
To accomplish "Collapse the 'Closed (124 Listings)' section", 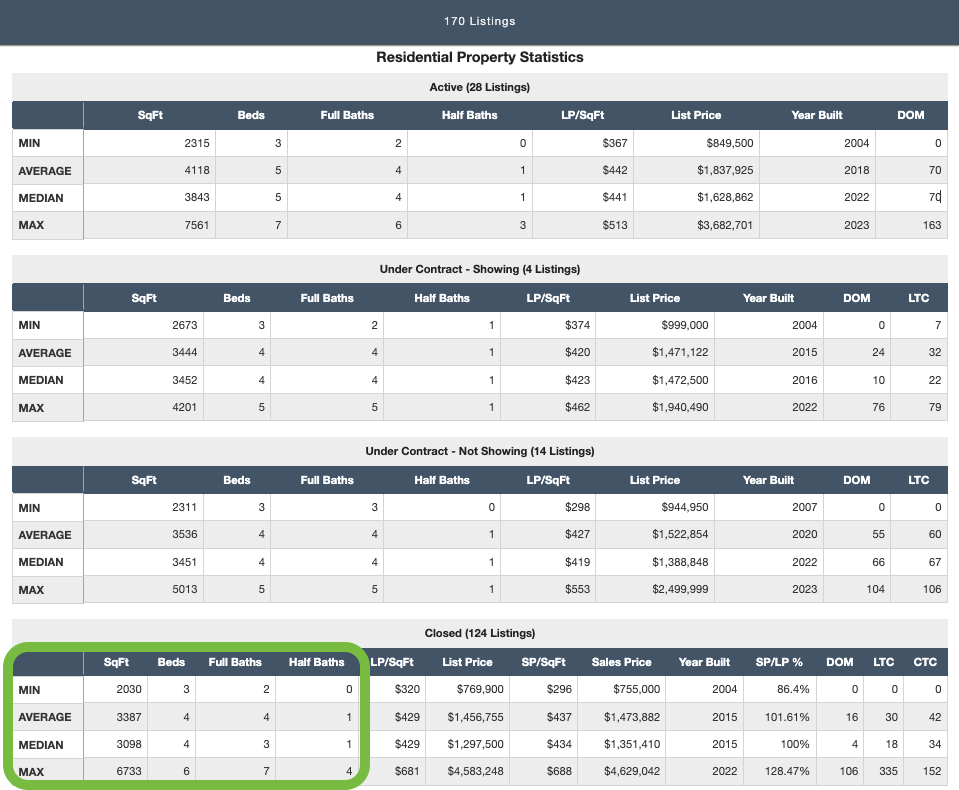I will tap(479, 633).
